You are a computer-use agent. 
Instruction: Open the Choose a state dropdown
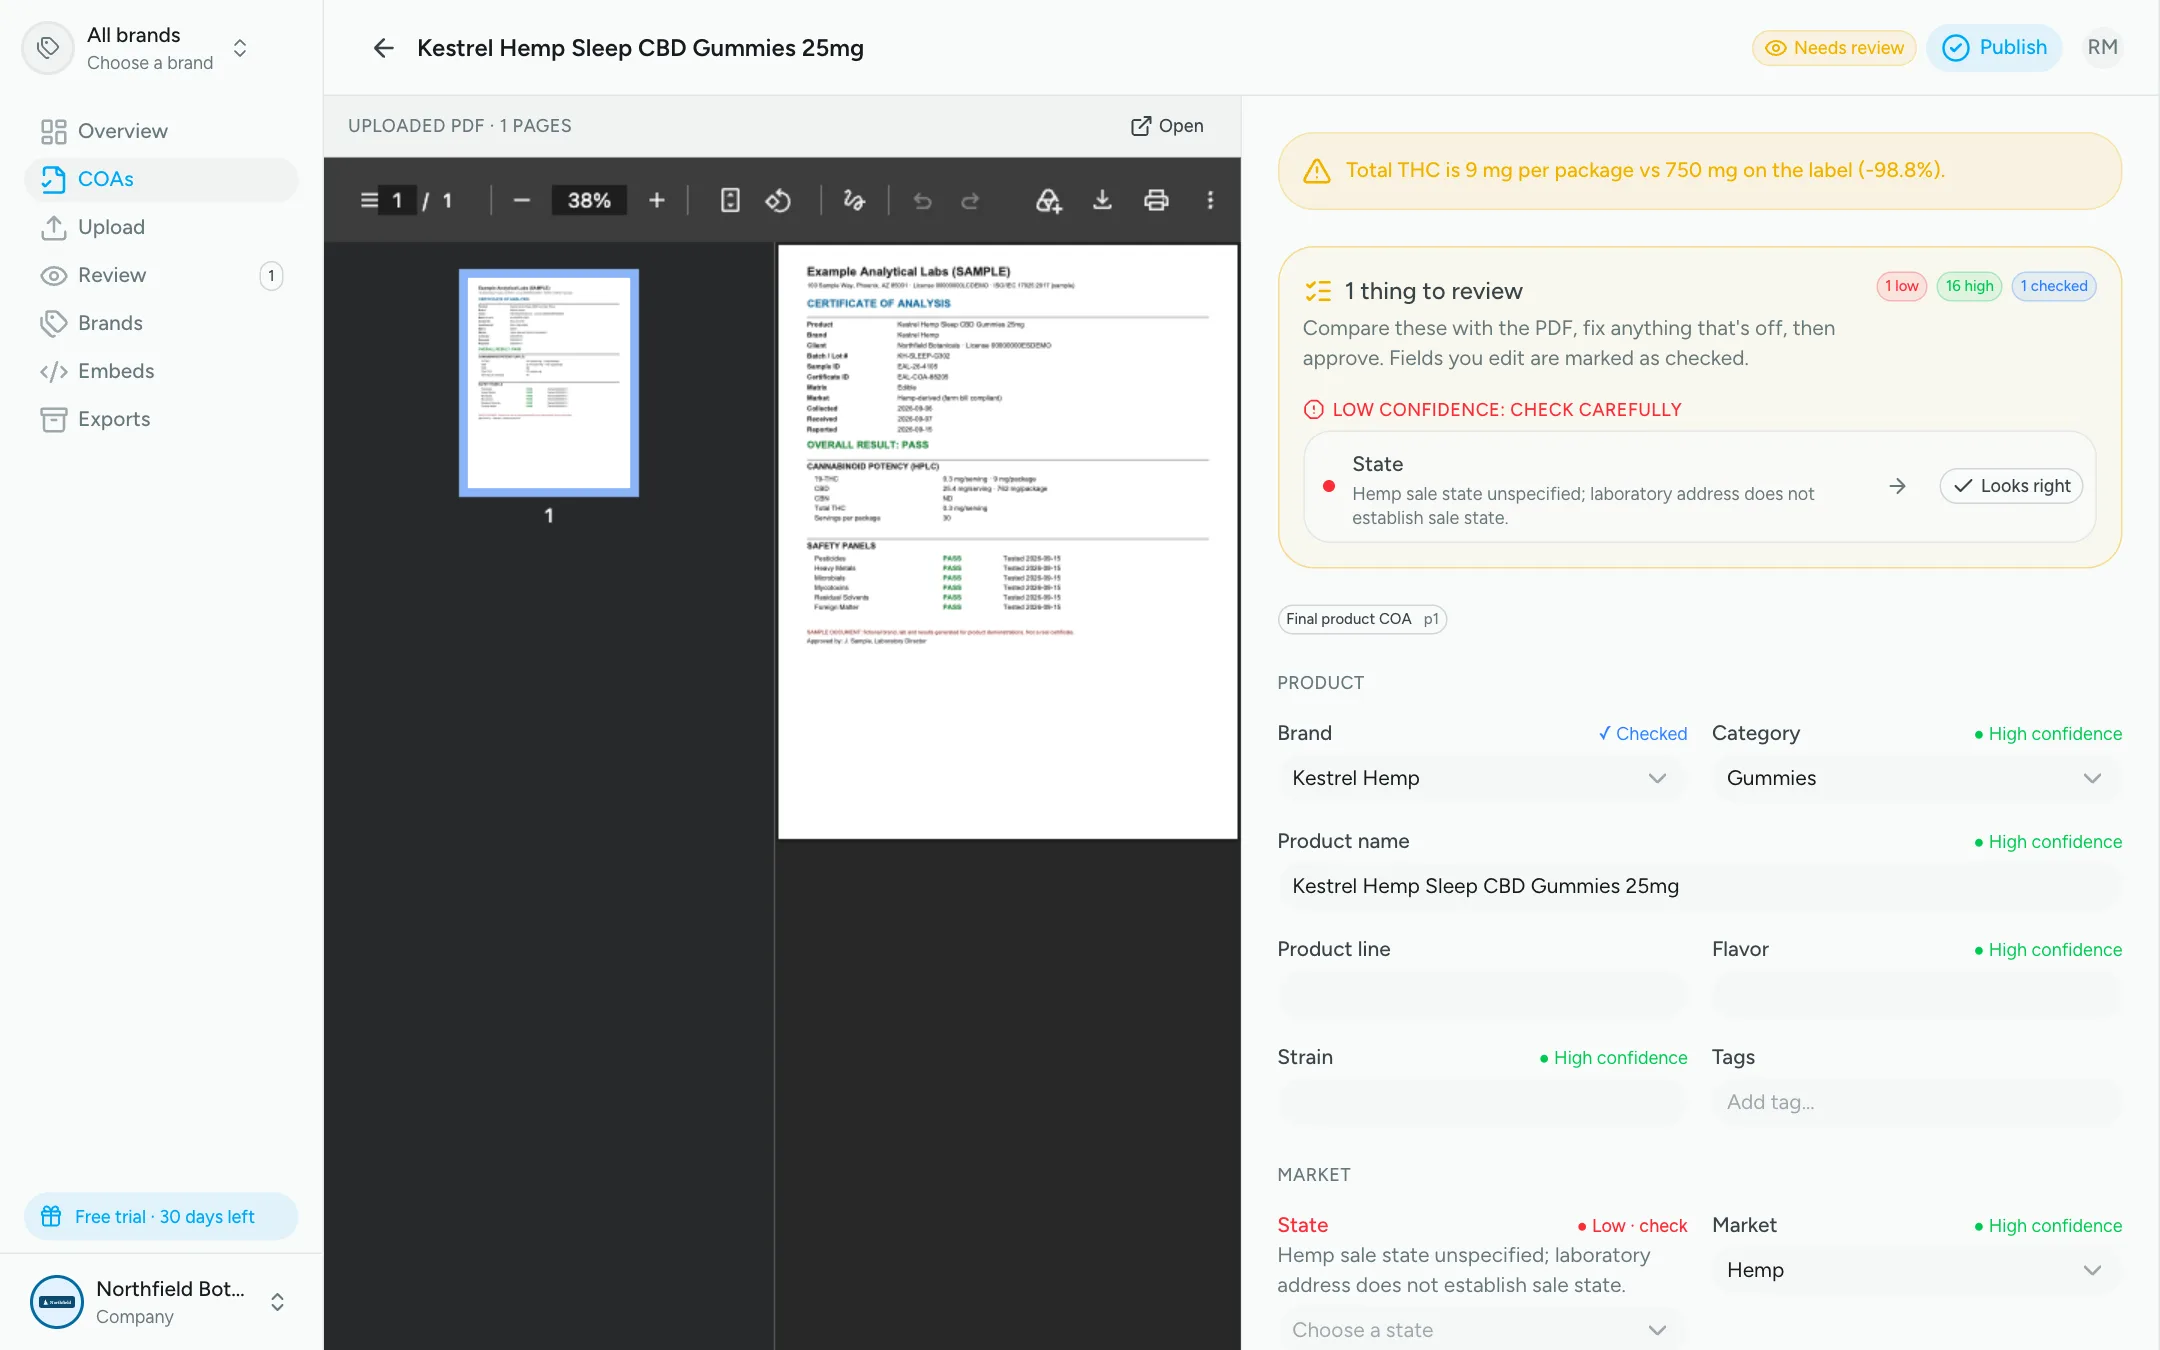[x=1482, y=1329]
